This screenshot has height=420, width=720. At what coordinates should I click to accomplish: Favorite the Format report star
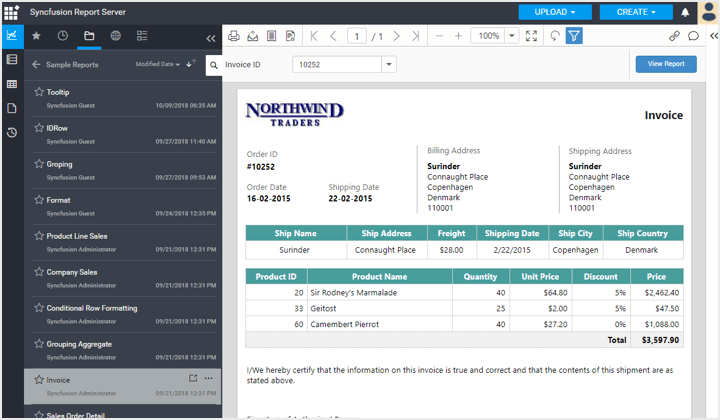[39, 200]
